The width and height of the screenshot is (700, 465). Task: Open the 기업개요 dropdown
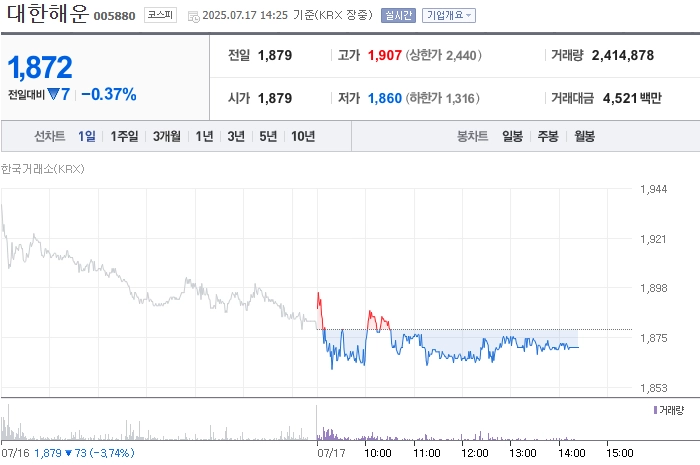point(449,16)
